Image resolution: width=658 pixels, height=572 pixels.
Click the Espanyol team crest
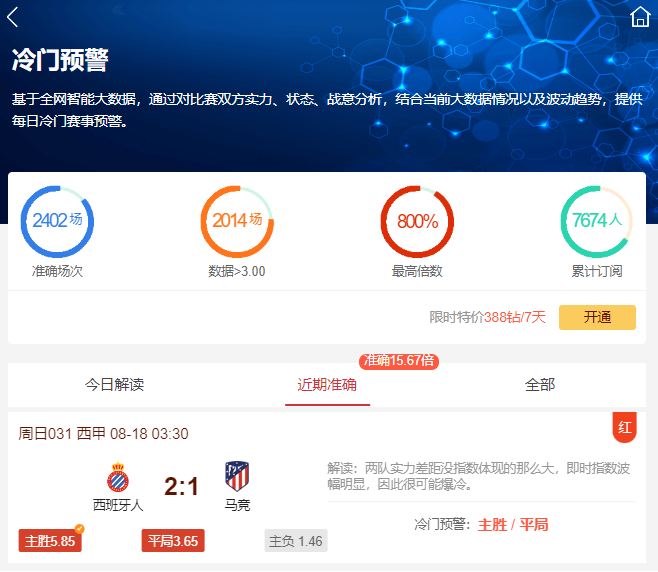pyautogui.click(x=118, y=476)
